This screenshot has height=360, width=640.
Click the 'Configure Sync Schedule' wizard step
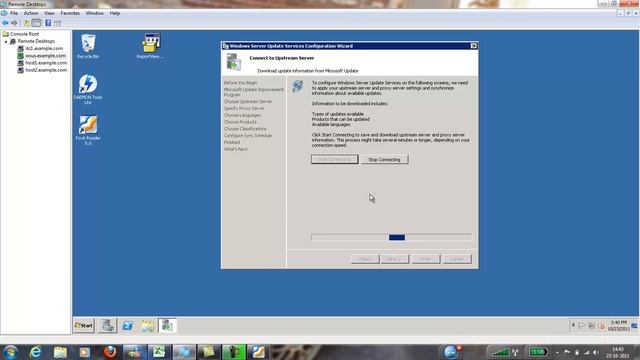click(x=248, y=136)
